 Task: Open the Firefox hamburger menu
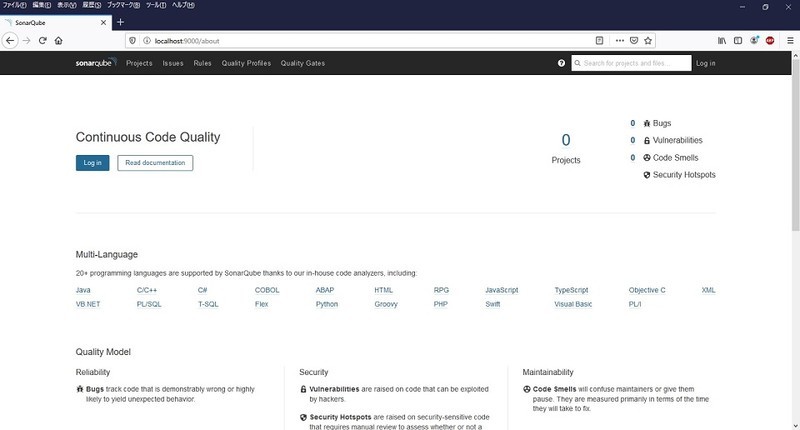[x=790, y=41]
